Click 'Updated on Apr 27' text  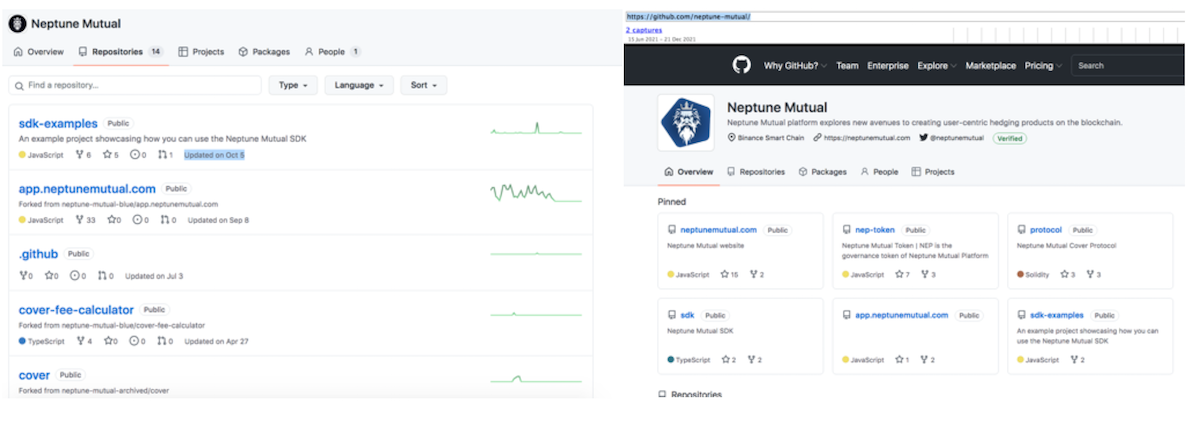coord(216,341)
